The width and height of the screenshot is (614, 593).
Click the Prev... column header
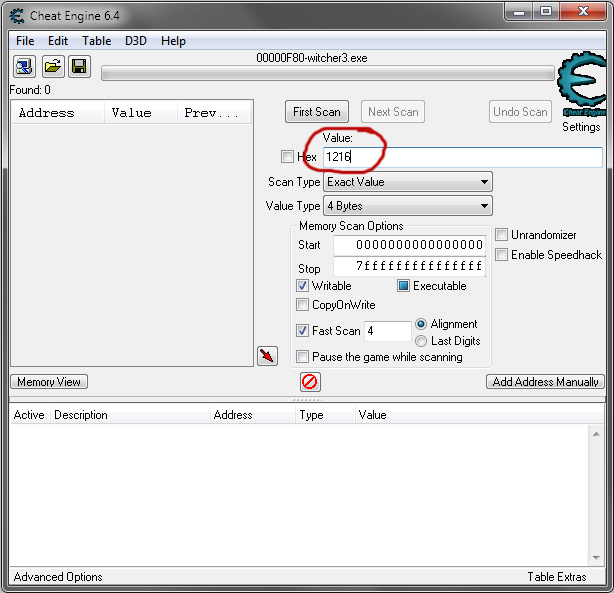coord(214,113)
